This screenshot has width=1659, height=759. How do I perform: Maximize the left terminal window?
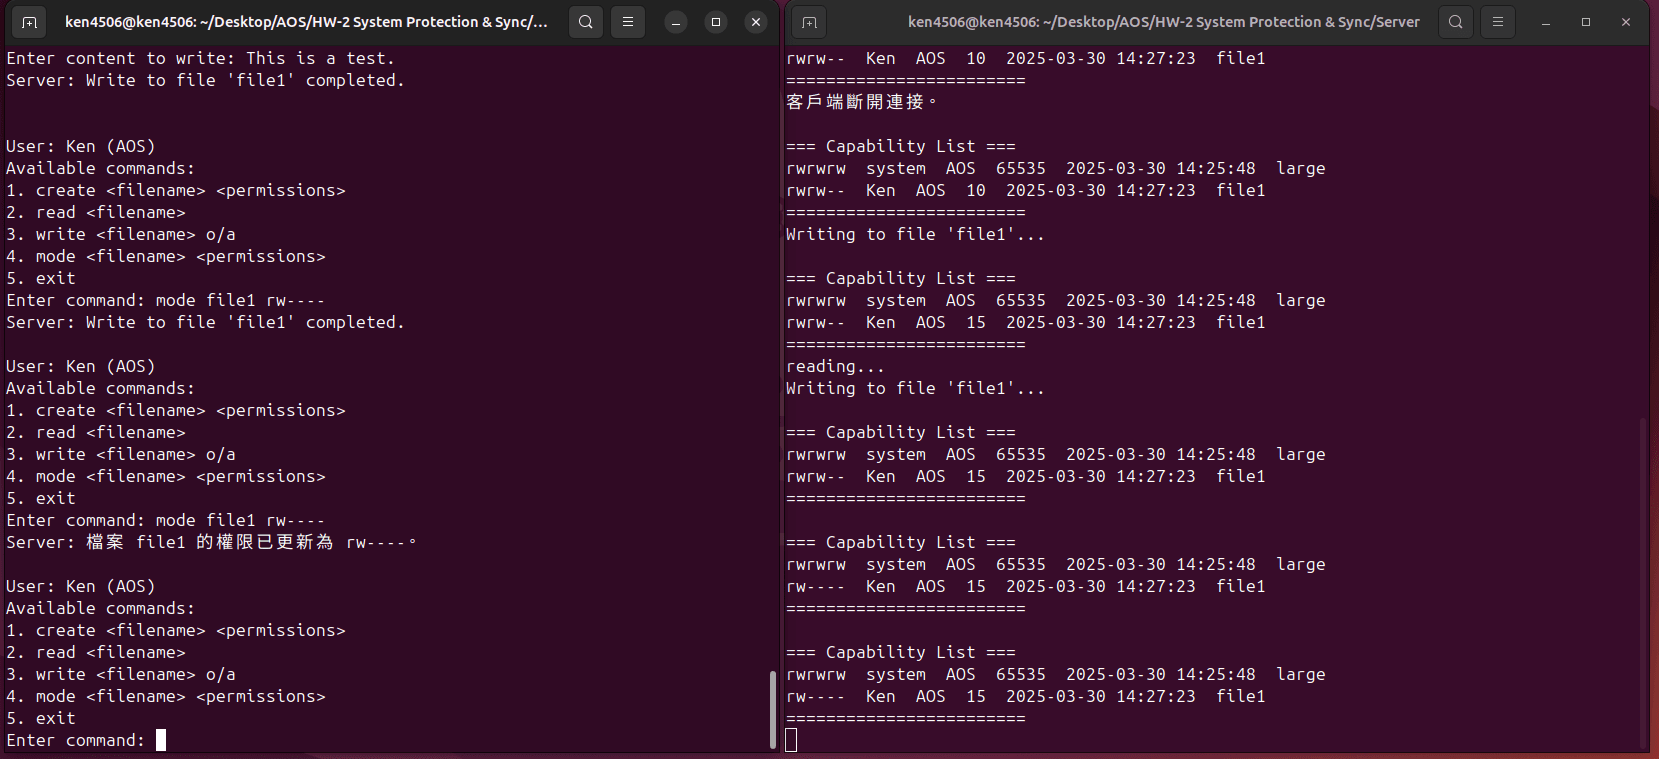coord(716,22)
